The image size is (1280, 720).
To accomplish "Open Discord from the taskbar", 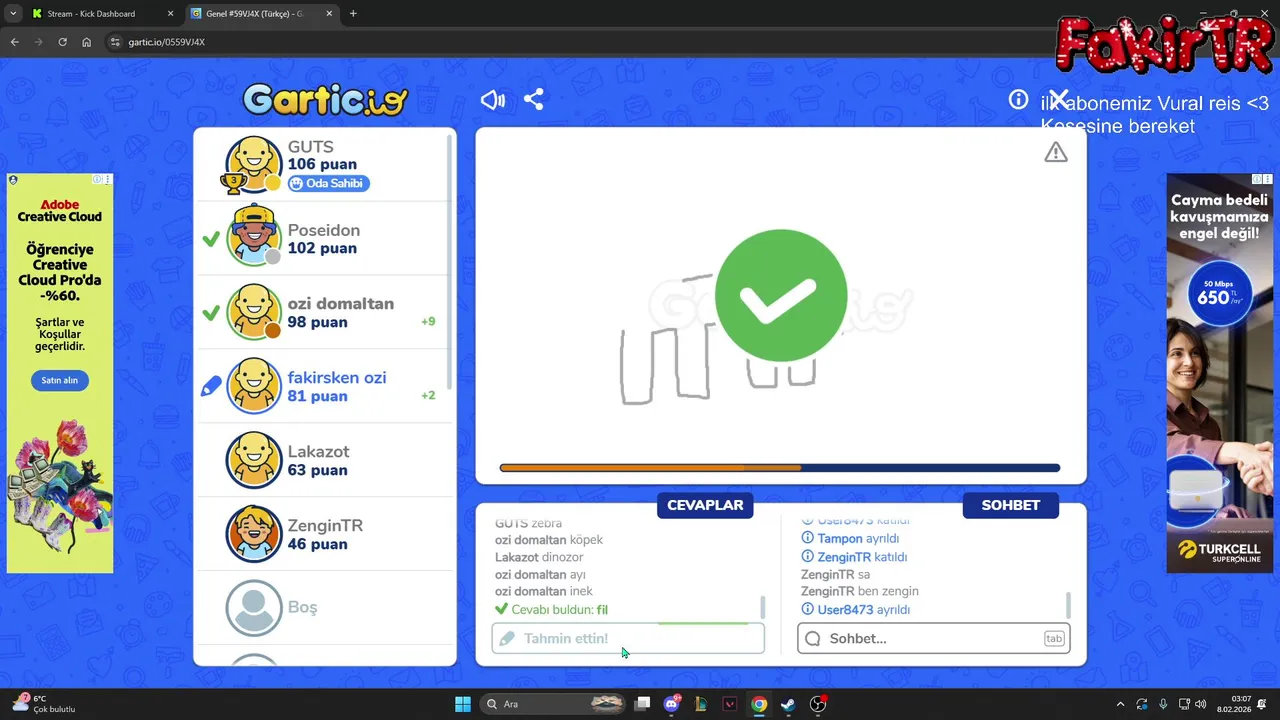I will tap(672, 704).
